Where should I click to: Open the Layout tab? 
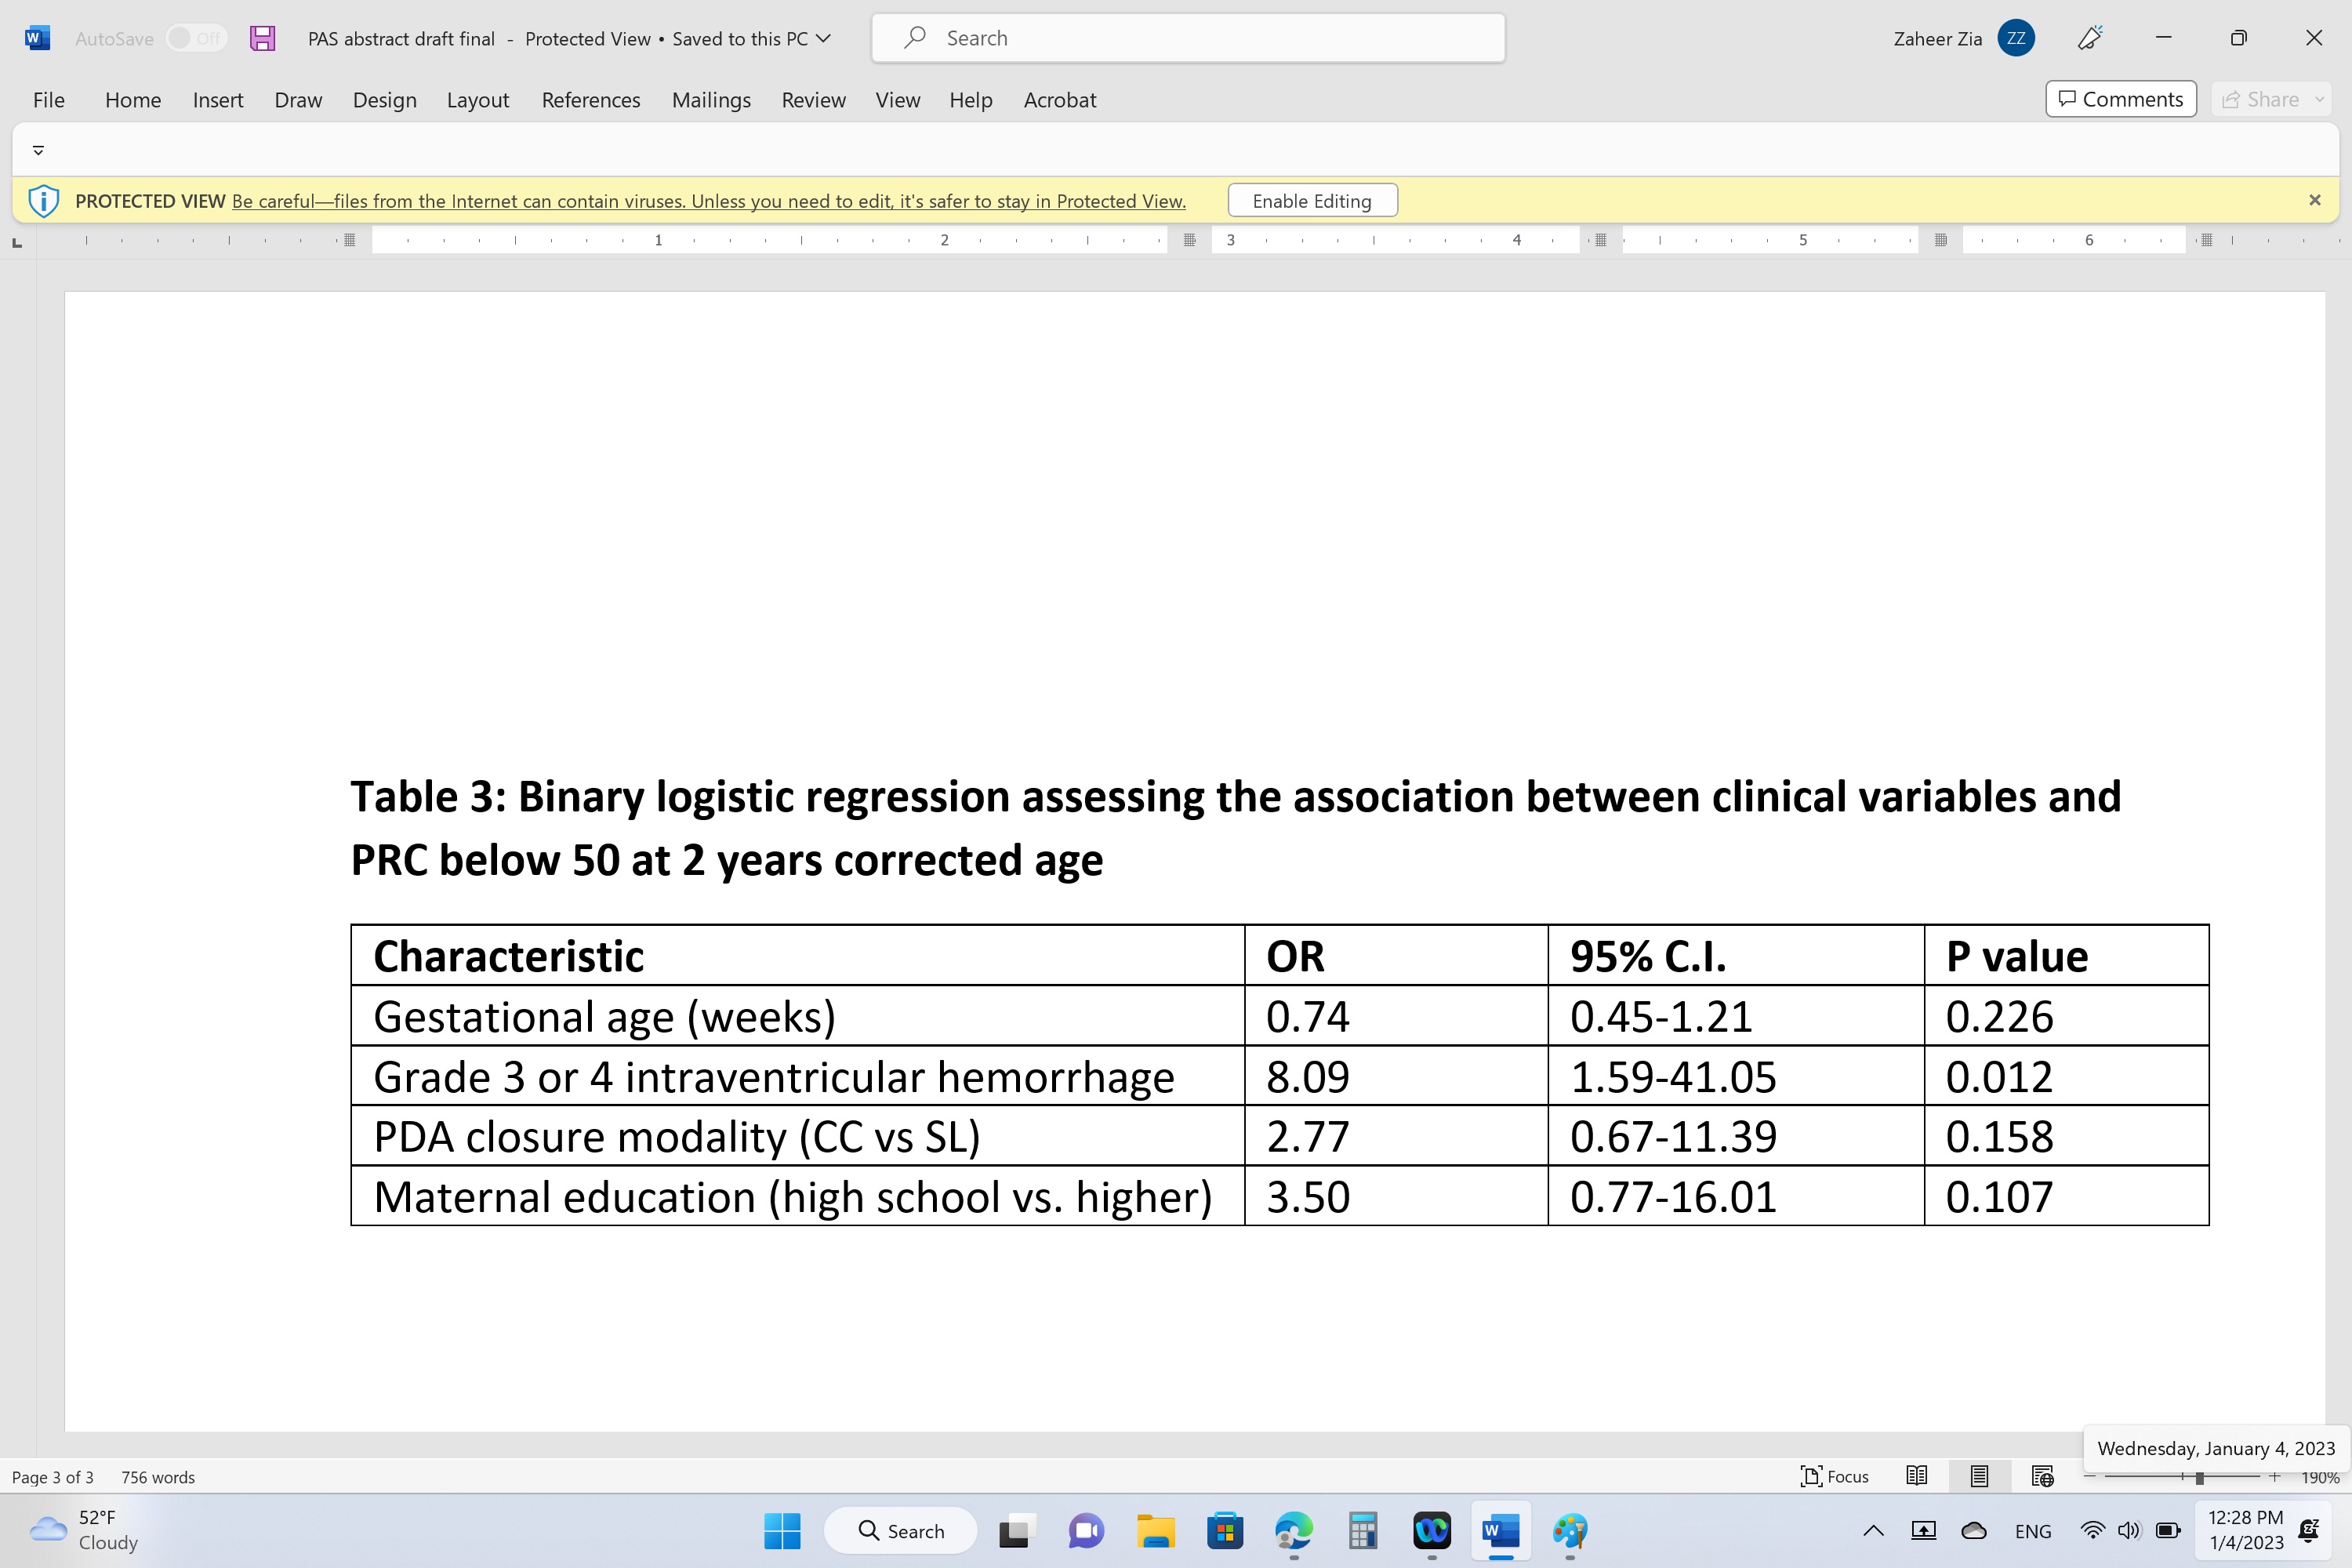pos(477,100)
